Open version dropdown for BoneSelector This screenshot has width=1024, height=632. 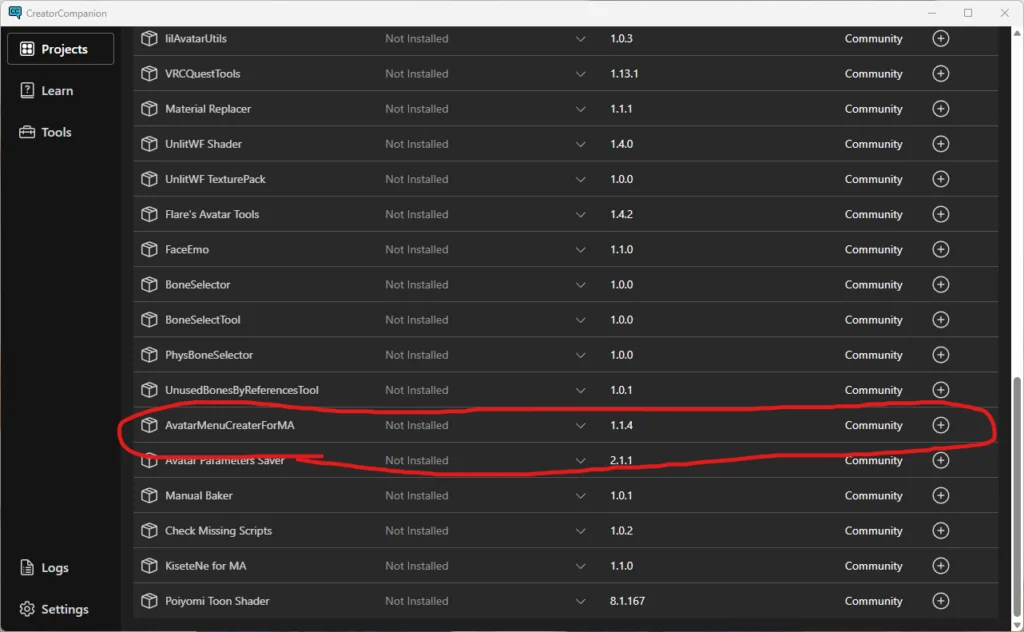click(580, 285)
